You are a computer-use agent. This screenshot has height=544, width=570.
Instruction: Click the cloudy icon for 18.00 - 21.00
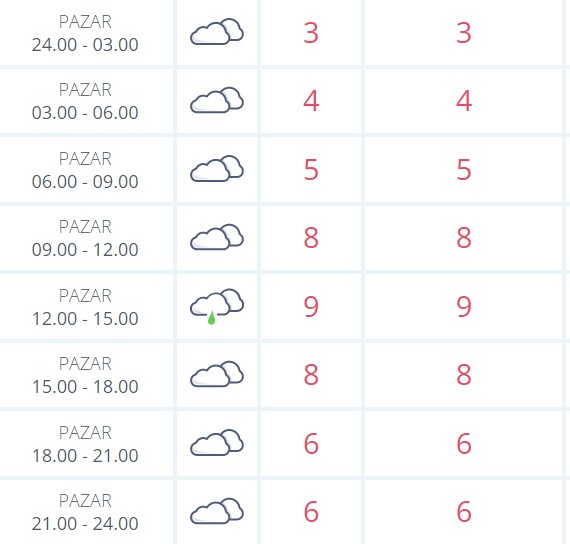coord(217,443)
